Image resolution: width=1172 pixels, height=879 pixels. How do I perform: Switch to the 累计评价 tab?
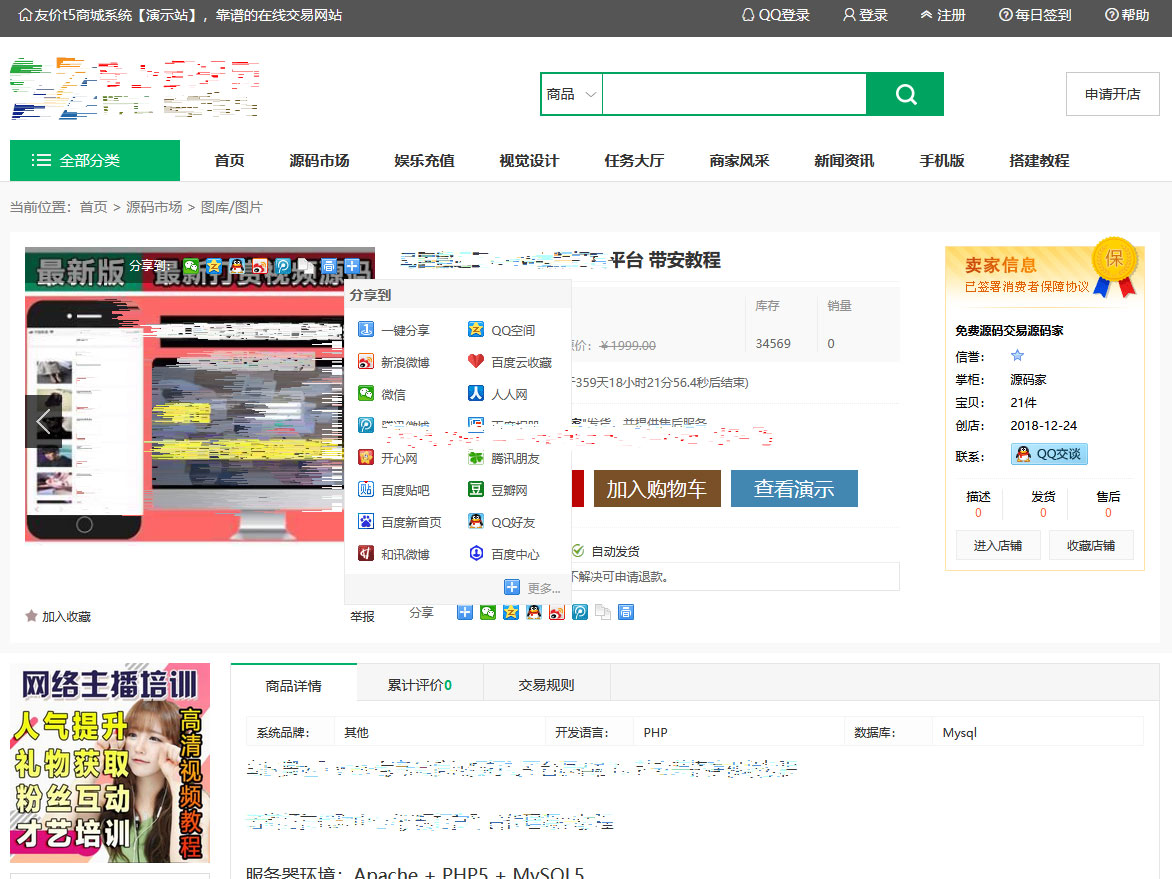point(419,685)
